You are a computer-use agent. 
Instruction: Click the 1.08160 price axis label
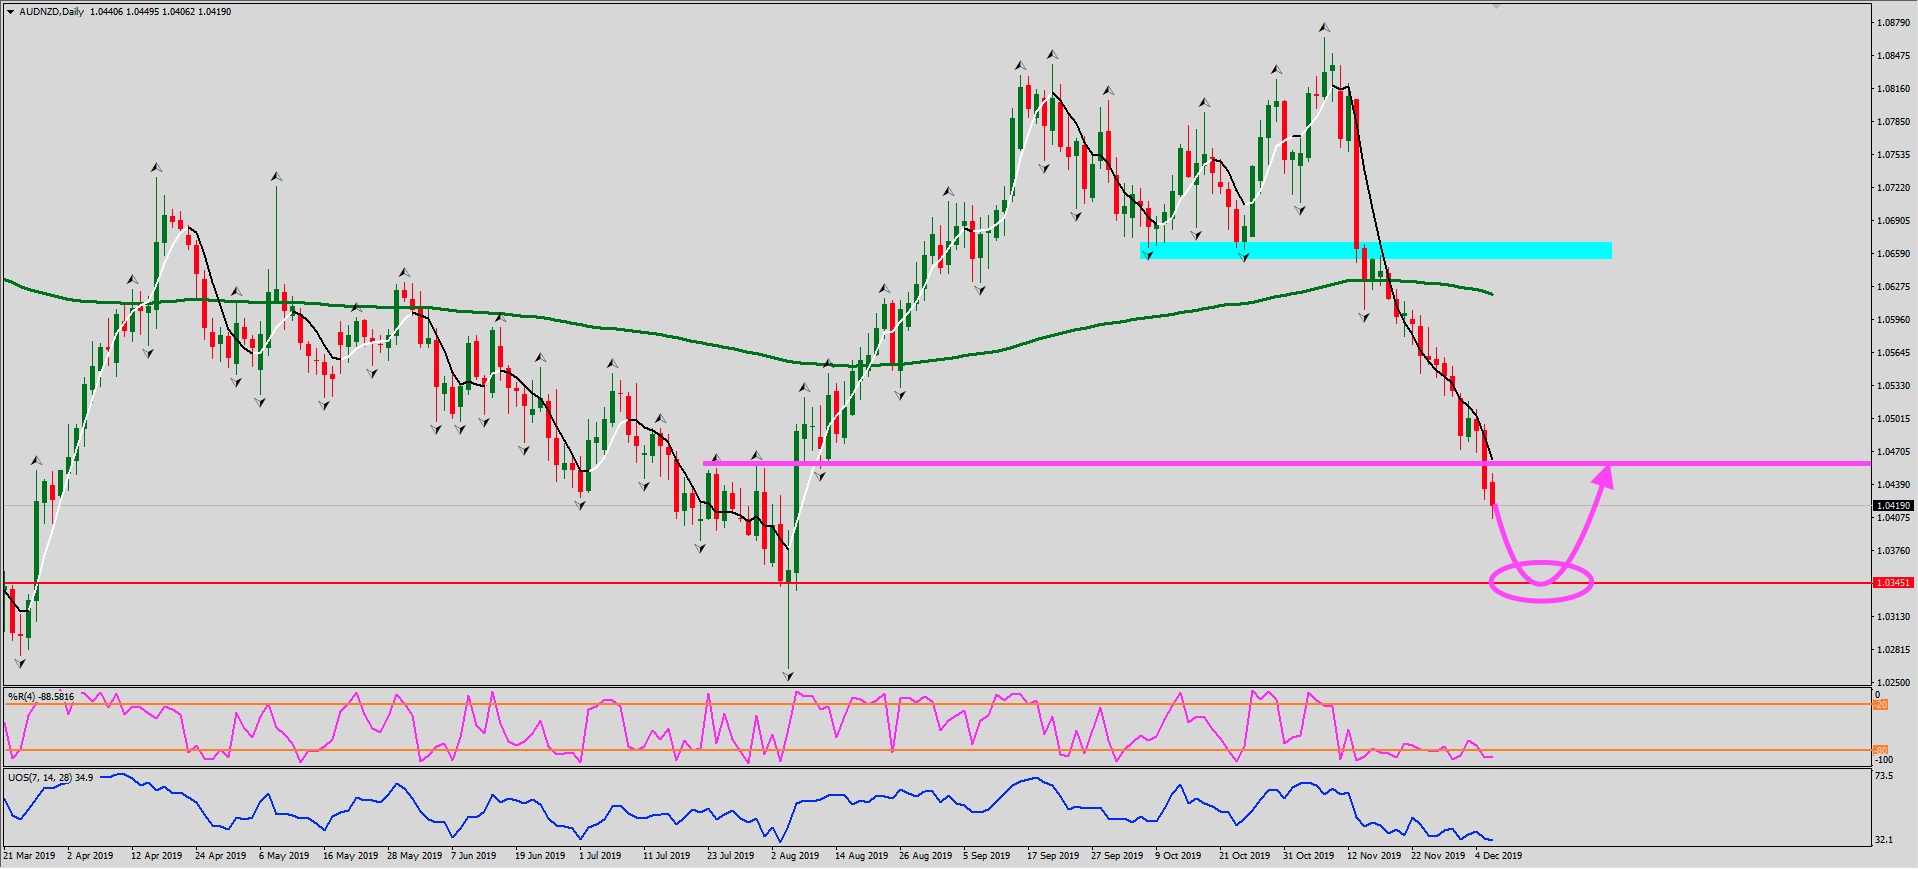1893,88
